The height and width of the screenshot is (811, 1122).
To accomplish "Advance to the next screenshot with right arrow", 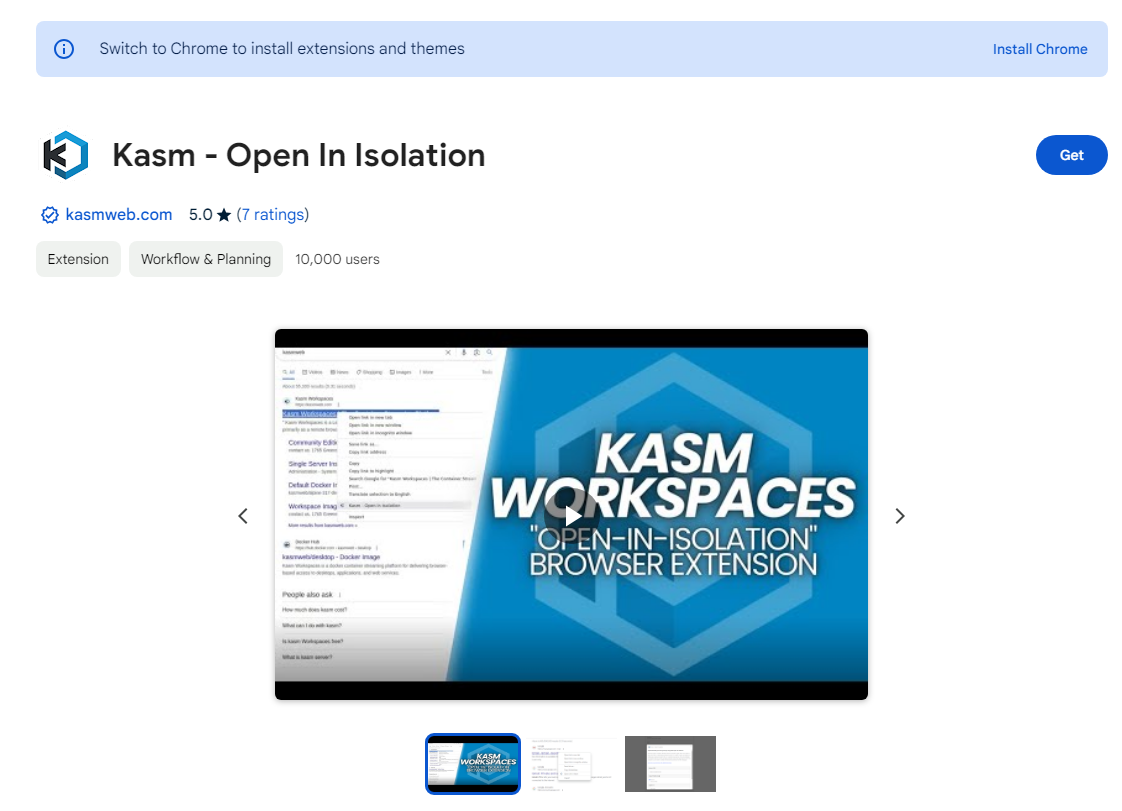I will [899, 516].
